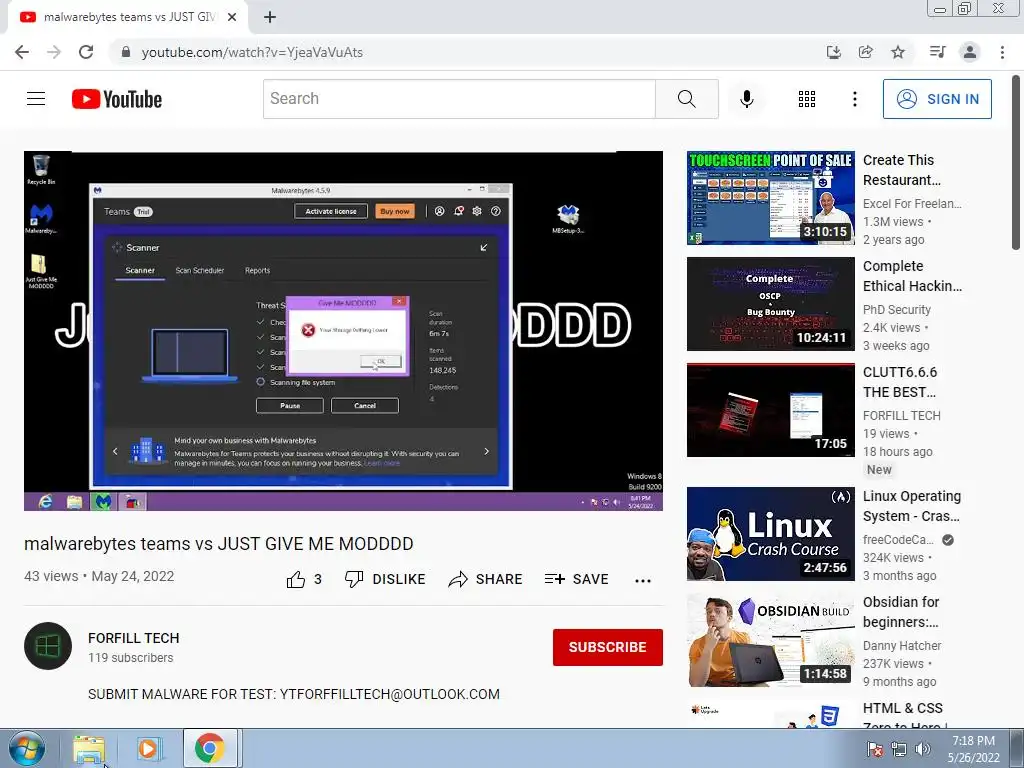Viewport: 1024px width, 768px height.
Task: Click the magnifier search button
Action: [686, 99]
